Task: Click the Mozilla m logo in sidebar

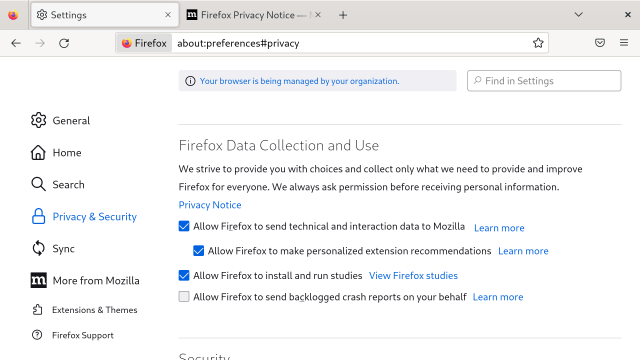Action: pyautogui.click(x=38, y=280)
